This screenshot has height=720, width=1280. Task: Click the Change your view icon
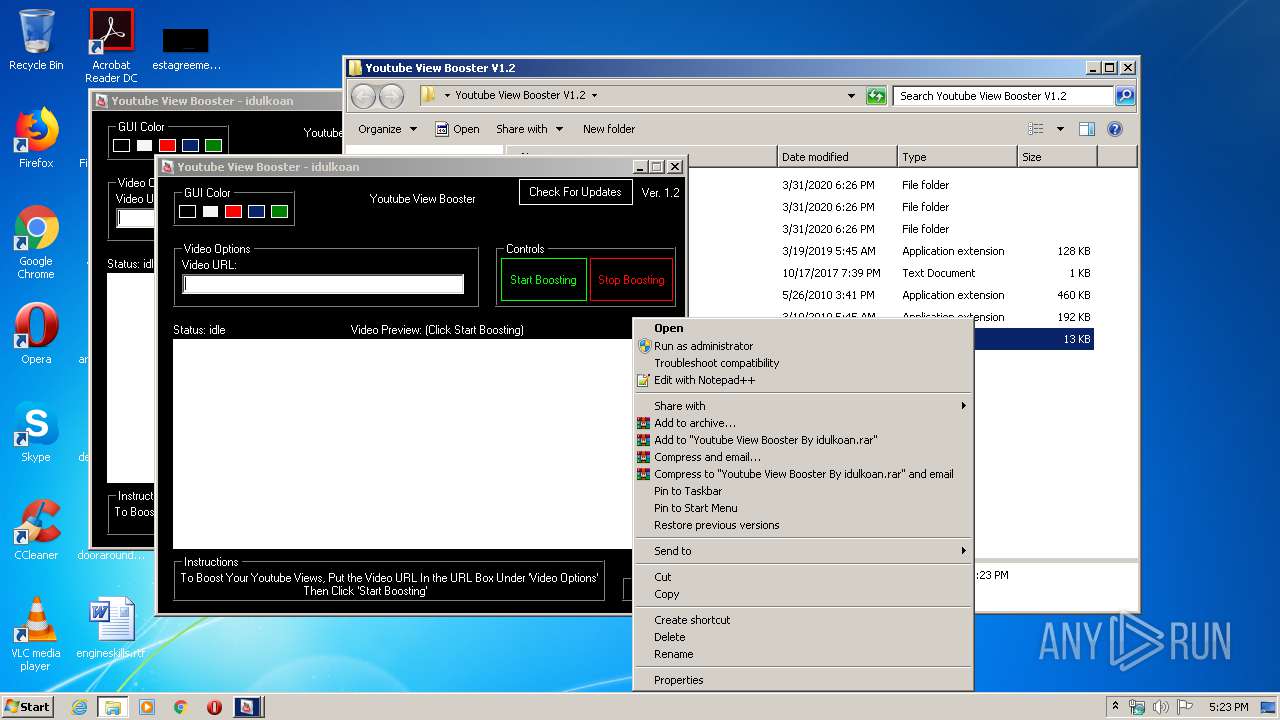coord(1036,129)
